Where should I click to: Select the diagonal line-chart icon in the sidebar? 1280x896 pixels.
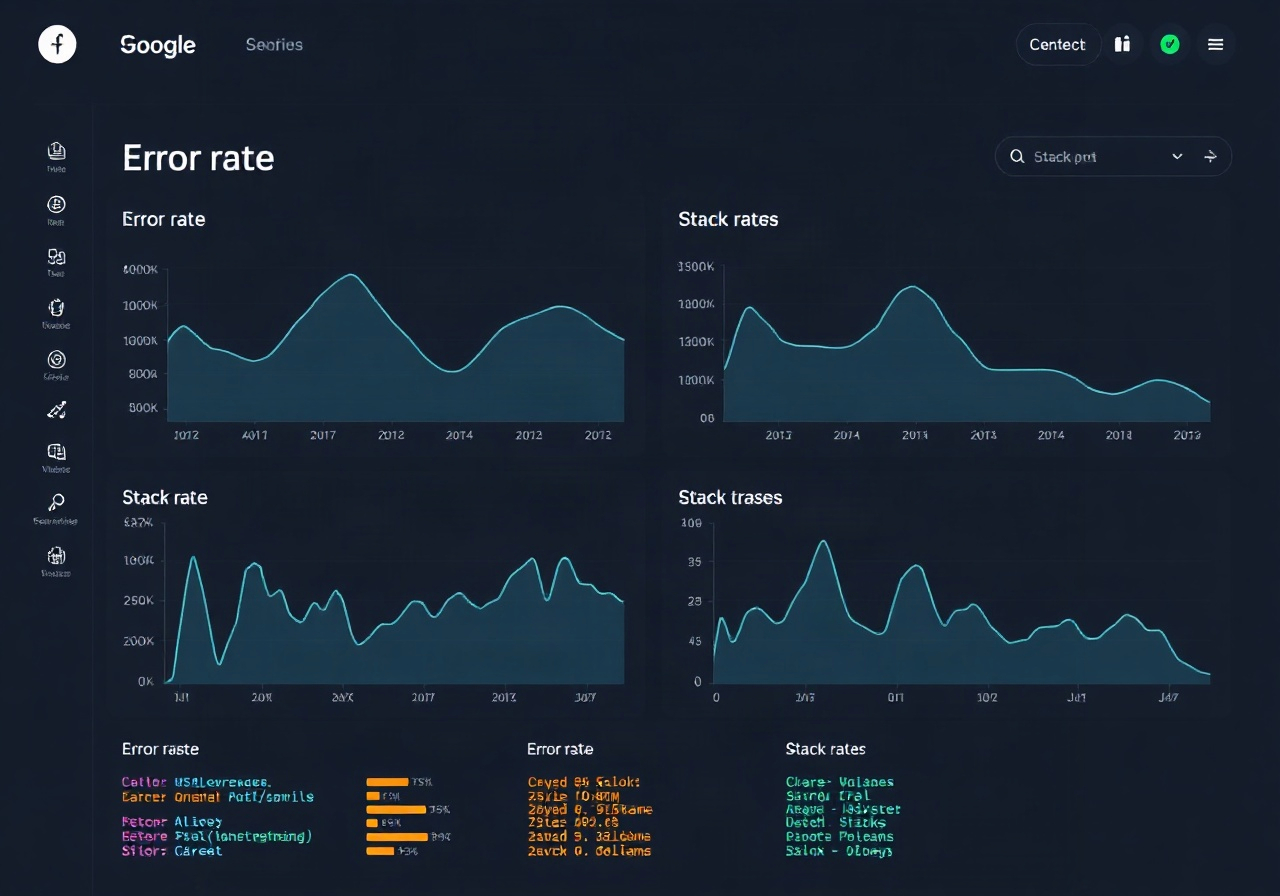(56, 410)
